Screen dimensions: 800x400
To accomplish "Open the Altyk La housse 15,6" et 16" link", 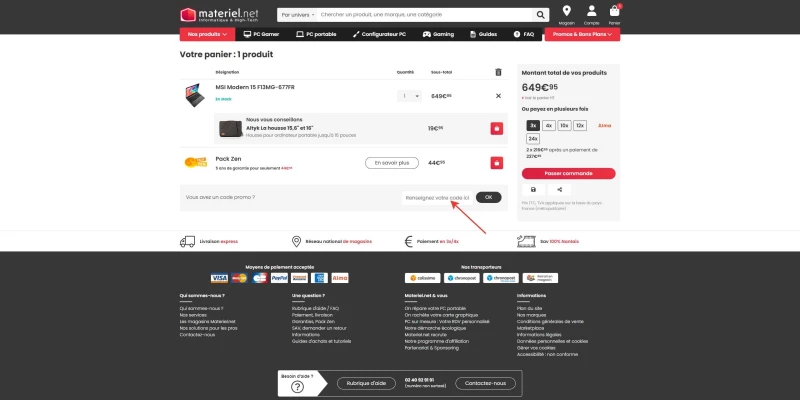I will pyautogui.click(x=280, y=128).
